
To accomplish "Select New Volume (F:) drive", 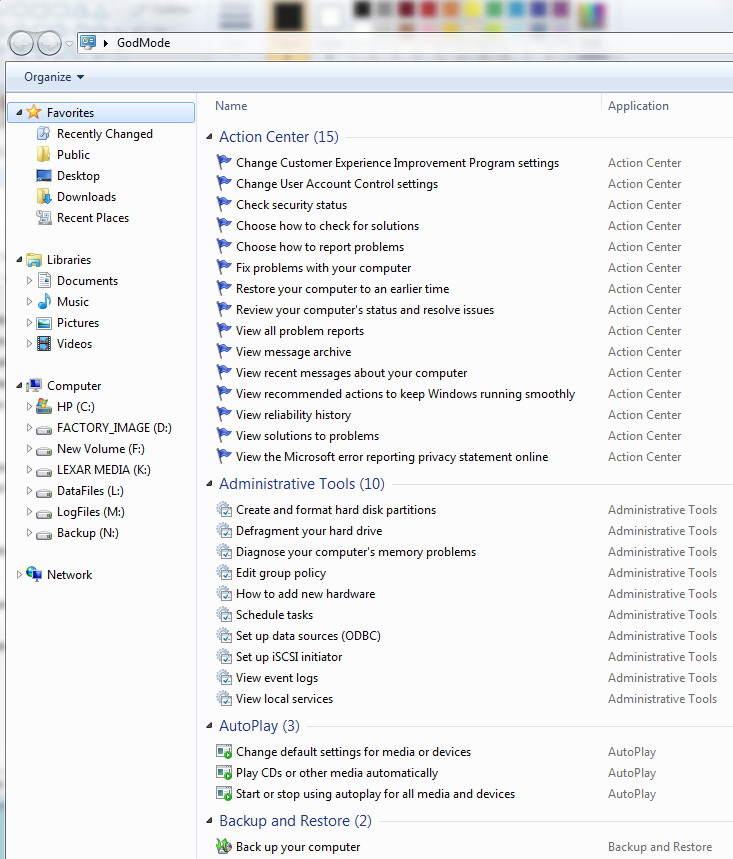I will [100, 449].
